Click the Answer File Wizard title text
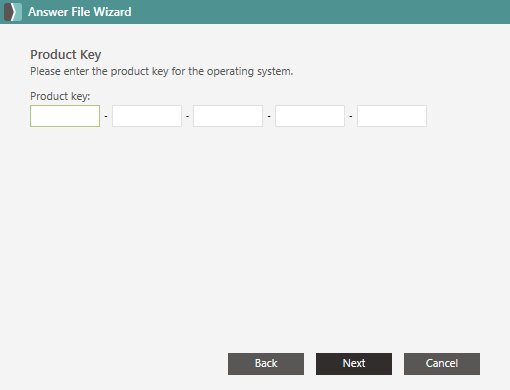This screenshot has width=510, height=390. [x=80, y=12]
